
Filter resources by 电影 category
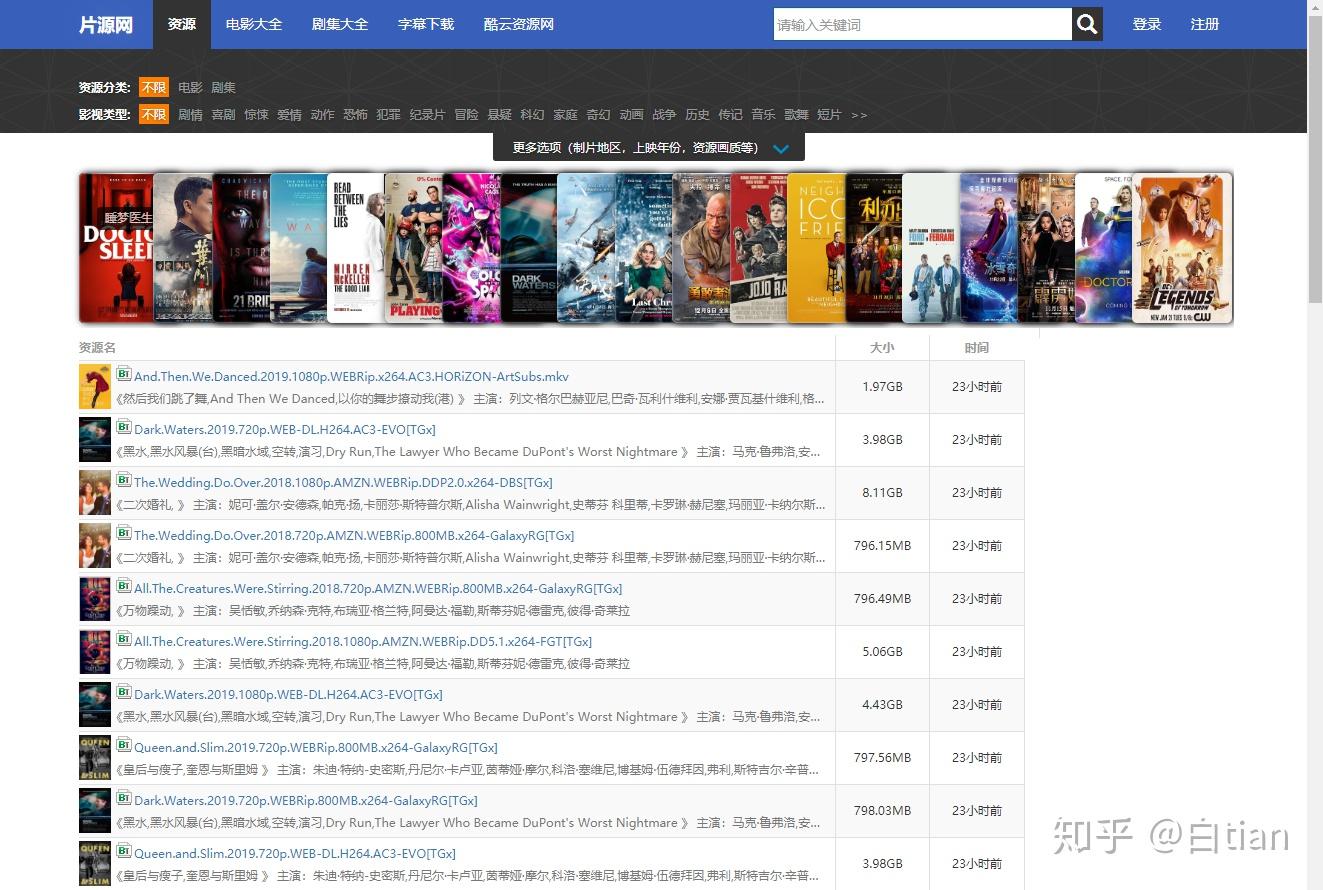(x=190, y=88)
